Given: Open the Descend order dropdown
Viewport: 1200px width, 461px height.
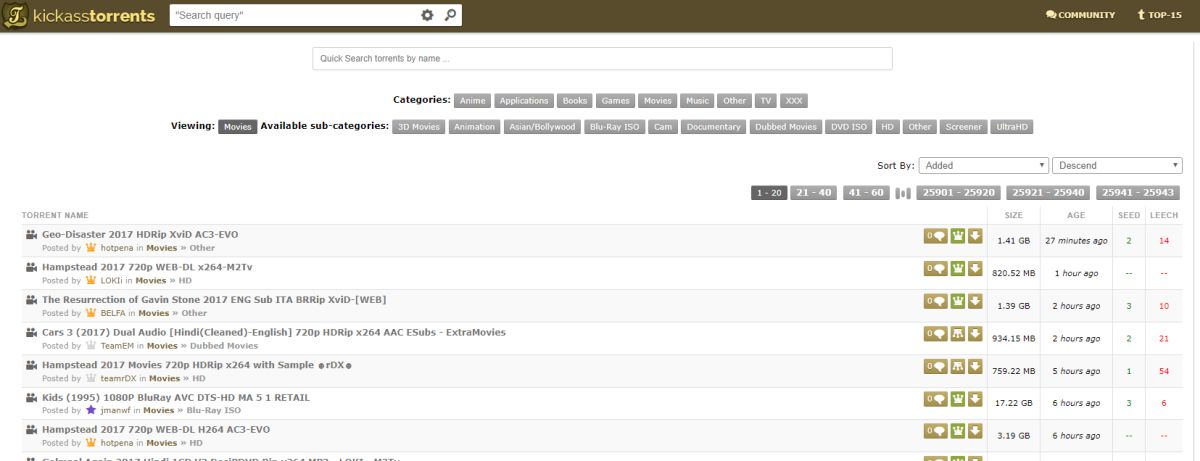Looking at the screenshot, I should click(1117, 165).
